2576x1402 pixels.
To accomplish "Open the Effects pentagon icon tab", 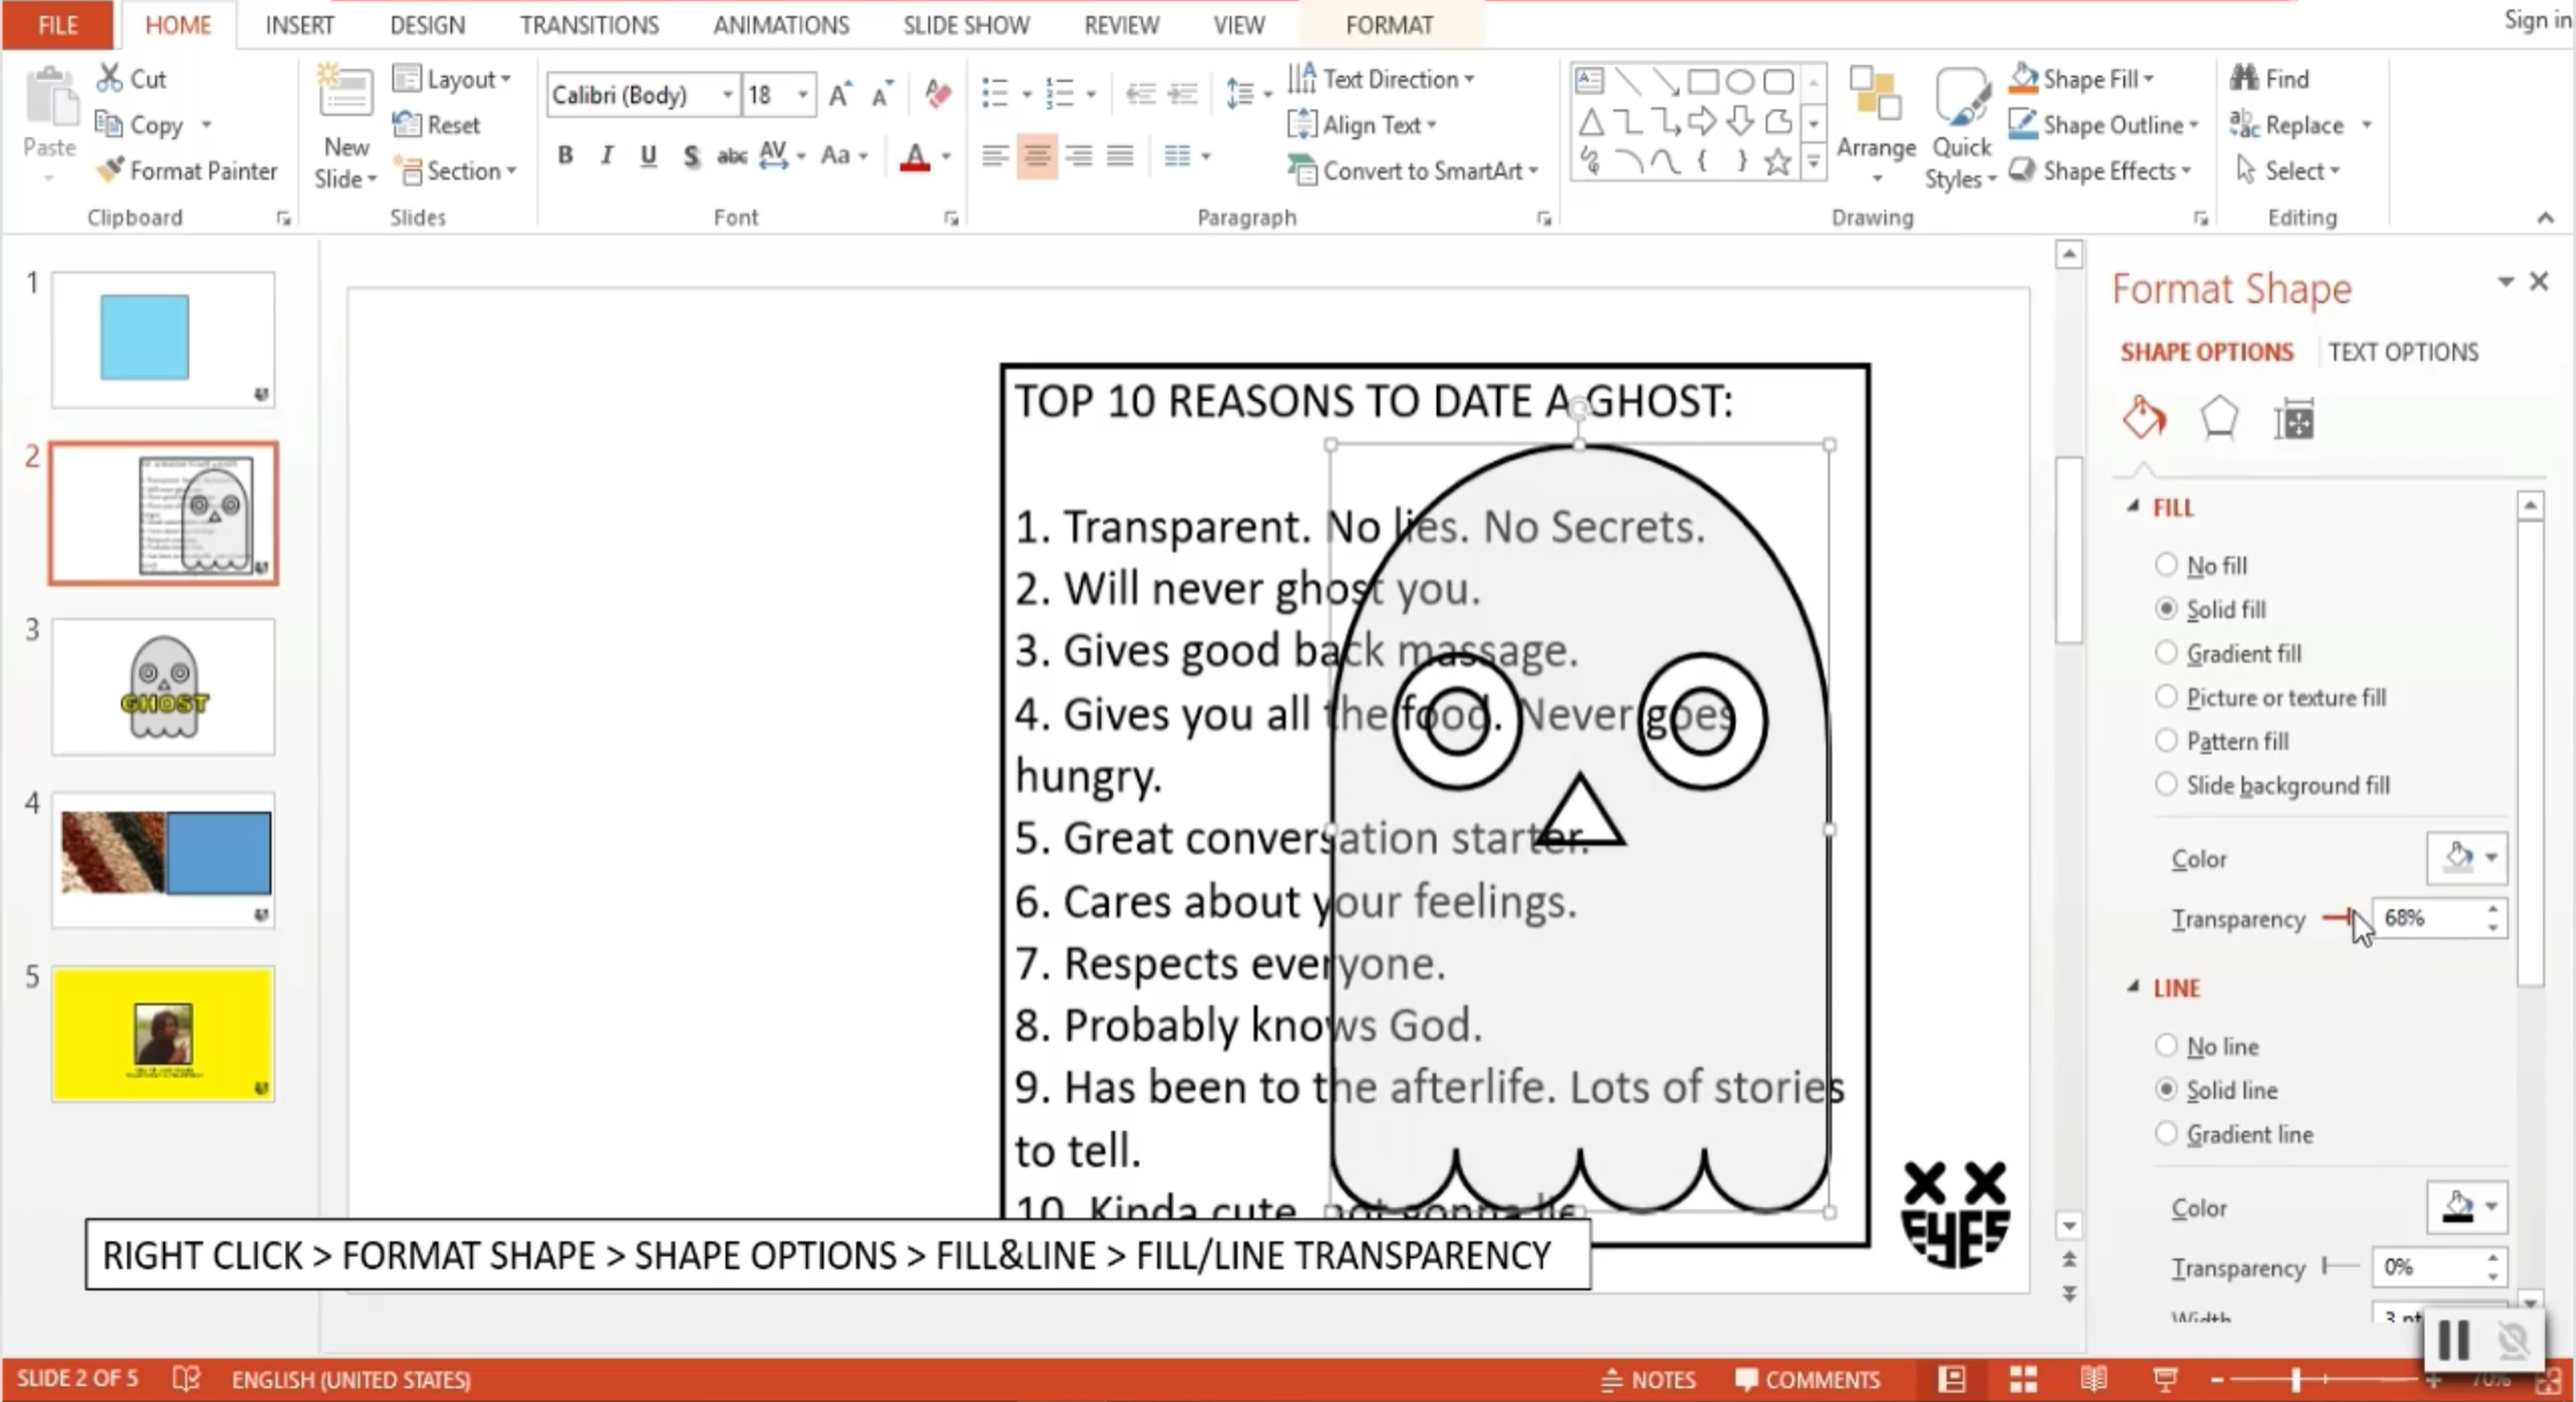I will [x=2218, y=418].
